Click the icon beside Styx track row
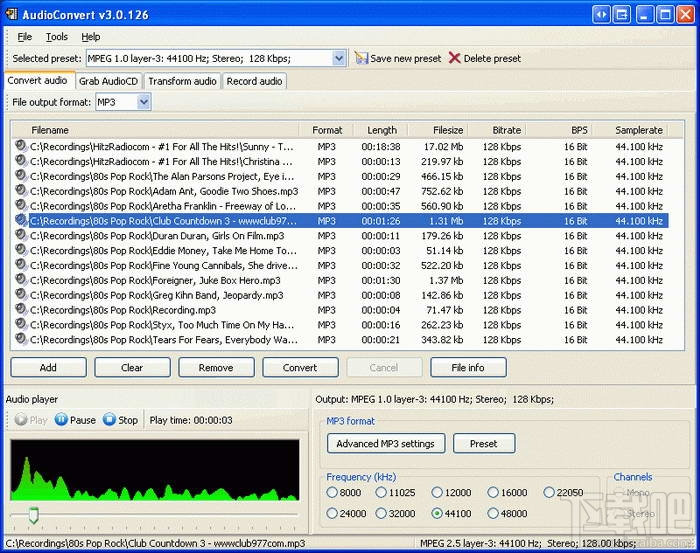The height and width of the screenshot is (553, 700). pyautogui.click(x=20, y=326)
